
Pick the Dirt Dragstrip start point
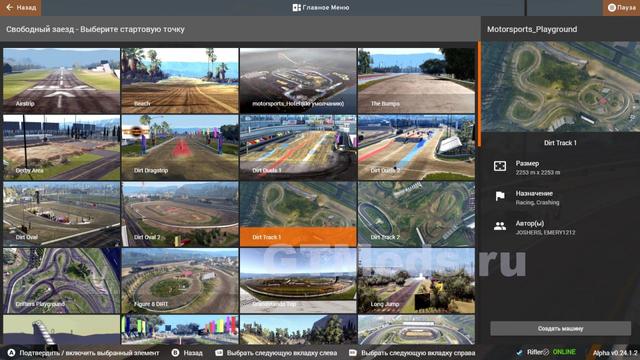click(x=180, y=147)
